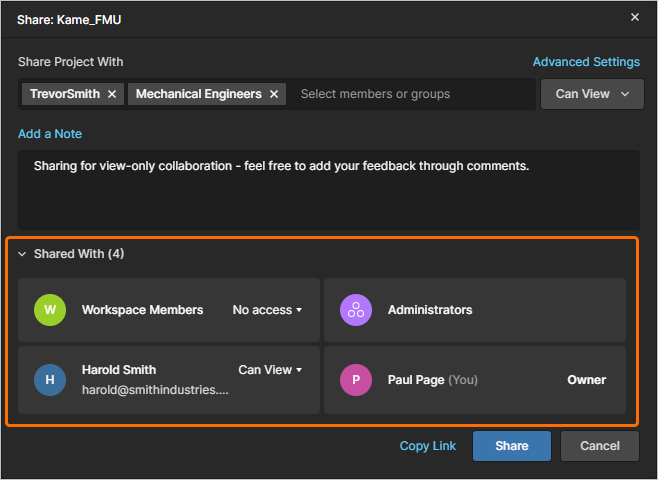This screenshot has height=480, width=658.
Task: Click the Copy Link option
Action: [428, 446]
